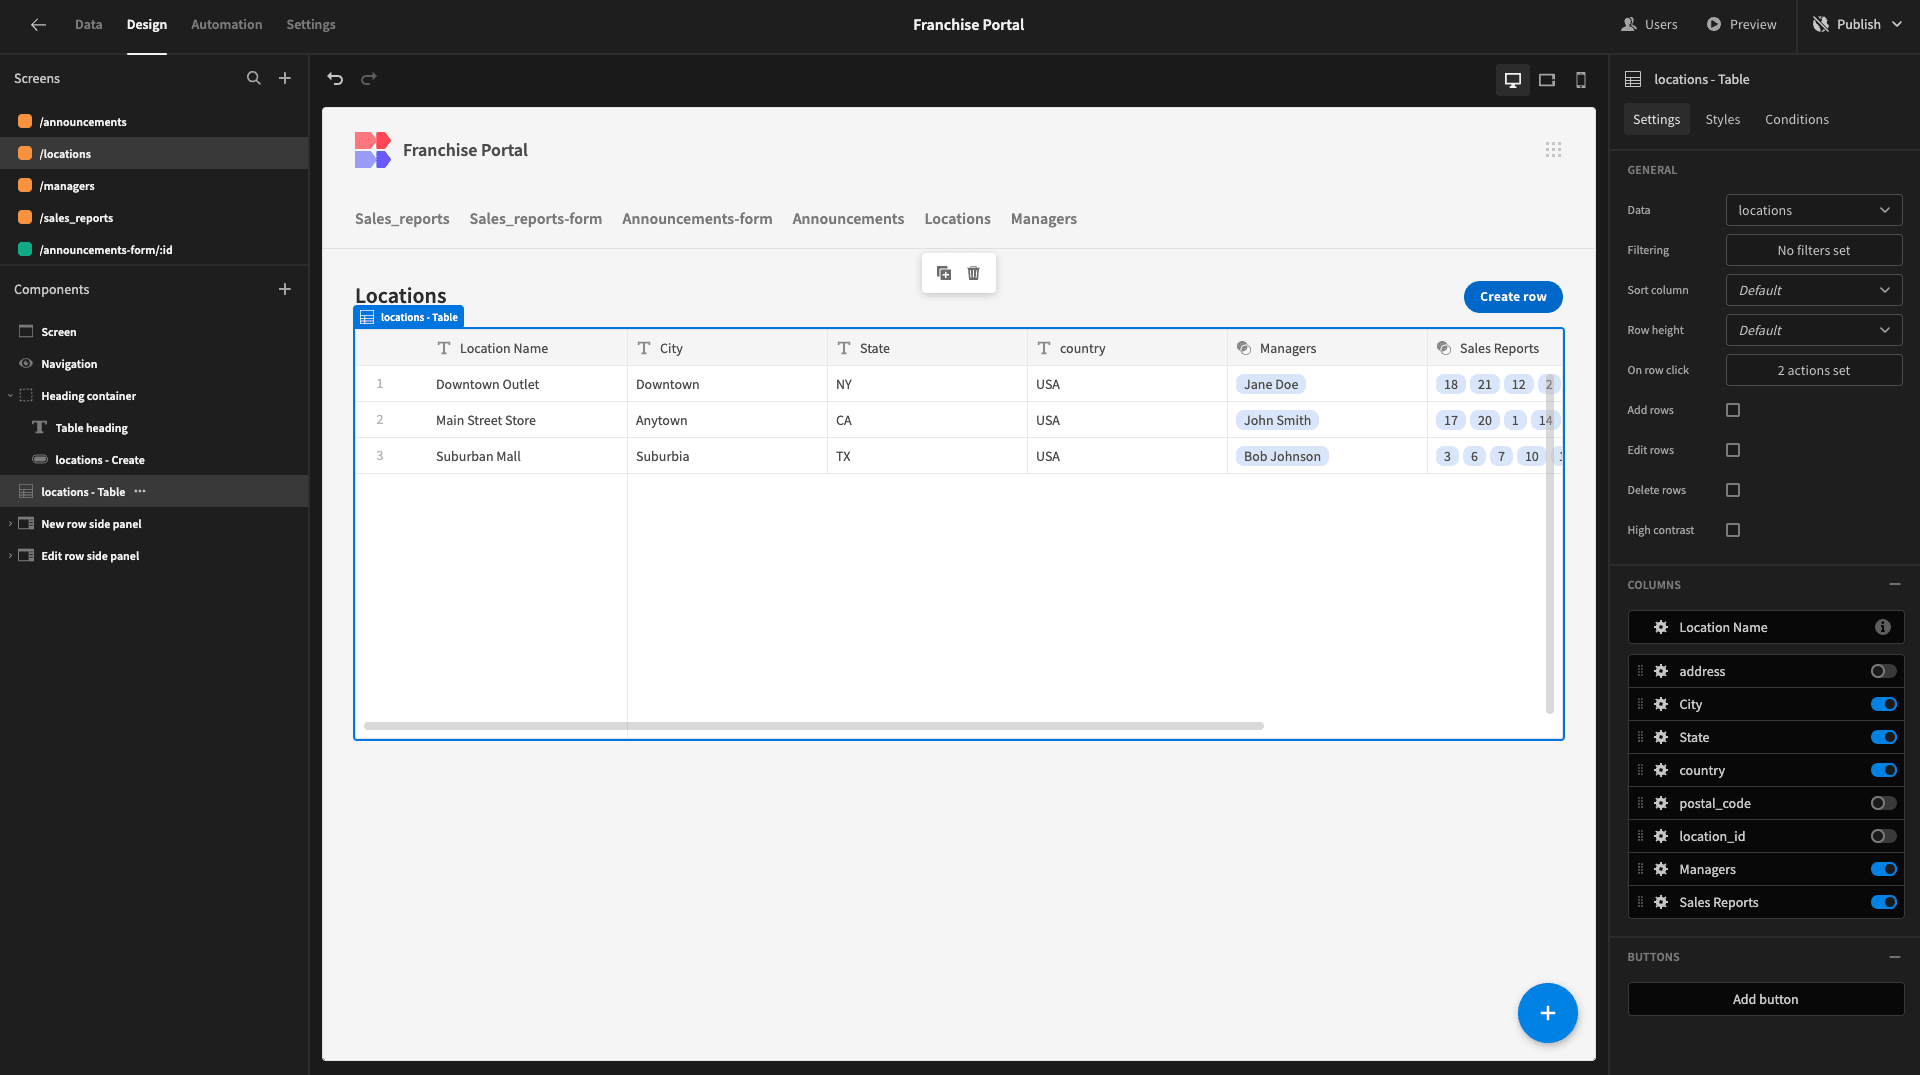This screenshot has height=1075, width=1920.
Task: Search screens with magnifier icon
Action: [x=254, y=78]
